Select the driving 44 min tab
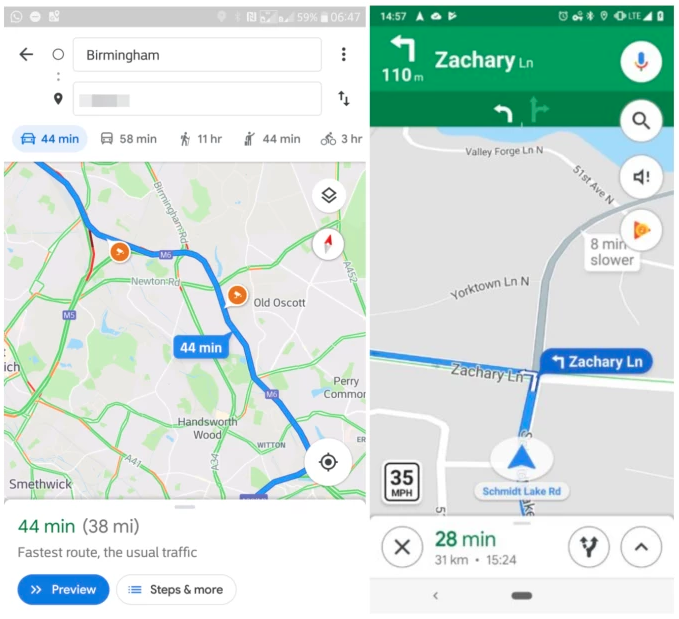 click(x=50, y=139)
